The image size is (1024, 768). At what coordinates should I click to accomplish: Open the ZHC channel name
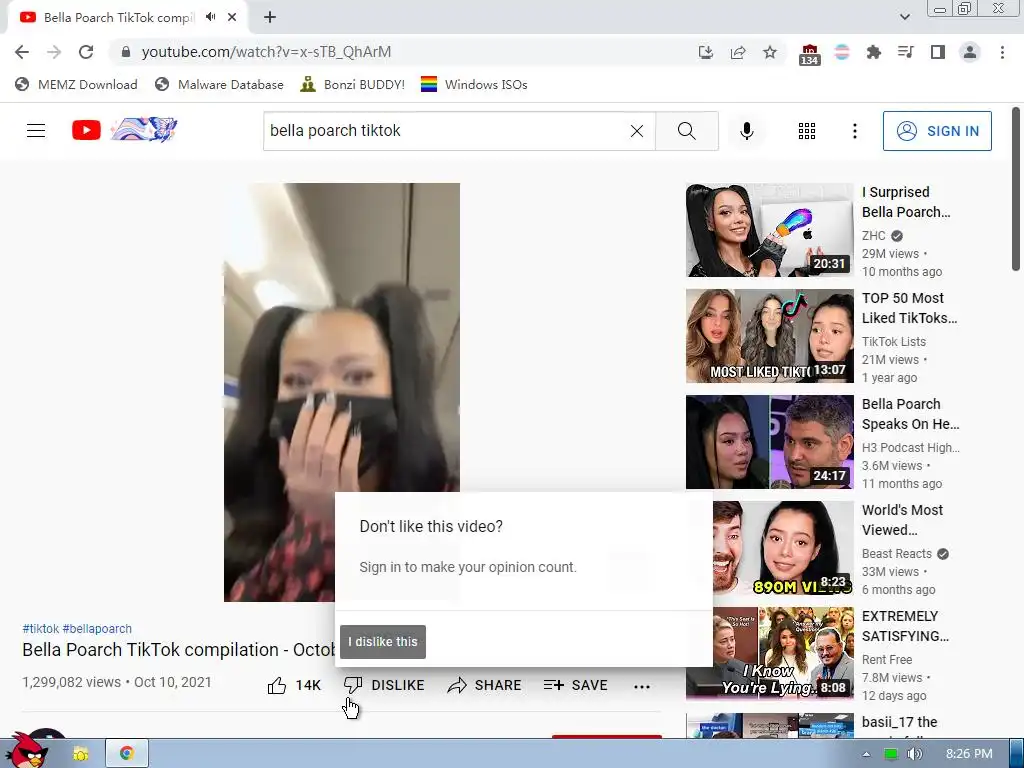[x=874, y=236]
